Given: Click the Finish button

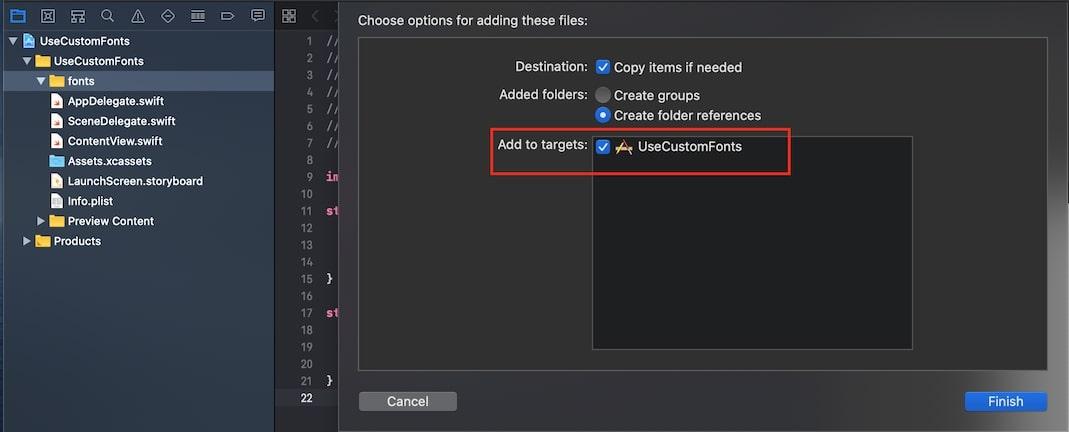Looking at the screenshot, I should tap(1005, 401).
